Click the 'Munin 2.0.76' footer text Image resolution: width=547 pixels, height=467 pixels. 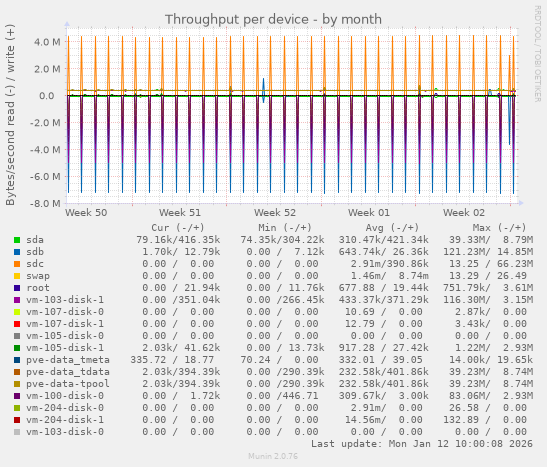tap(273, 456)
